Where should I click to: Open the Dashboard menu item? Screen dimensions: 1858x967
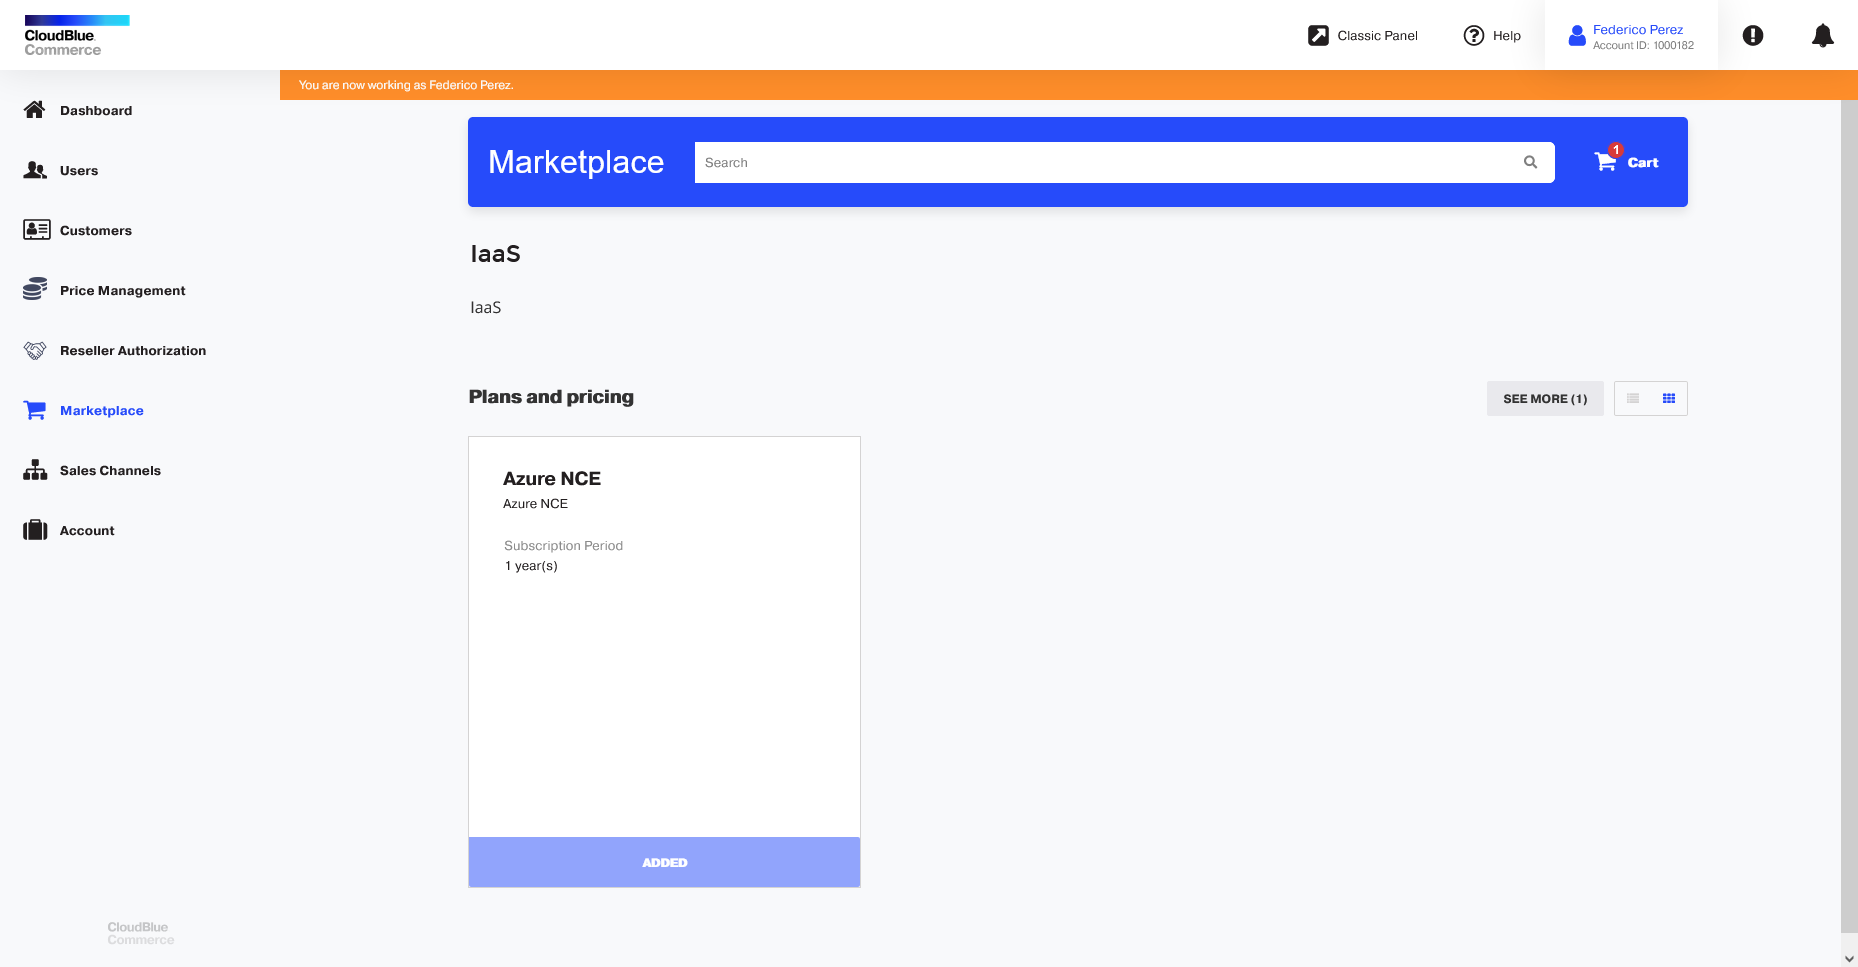pos(96,110)
